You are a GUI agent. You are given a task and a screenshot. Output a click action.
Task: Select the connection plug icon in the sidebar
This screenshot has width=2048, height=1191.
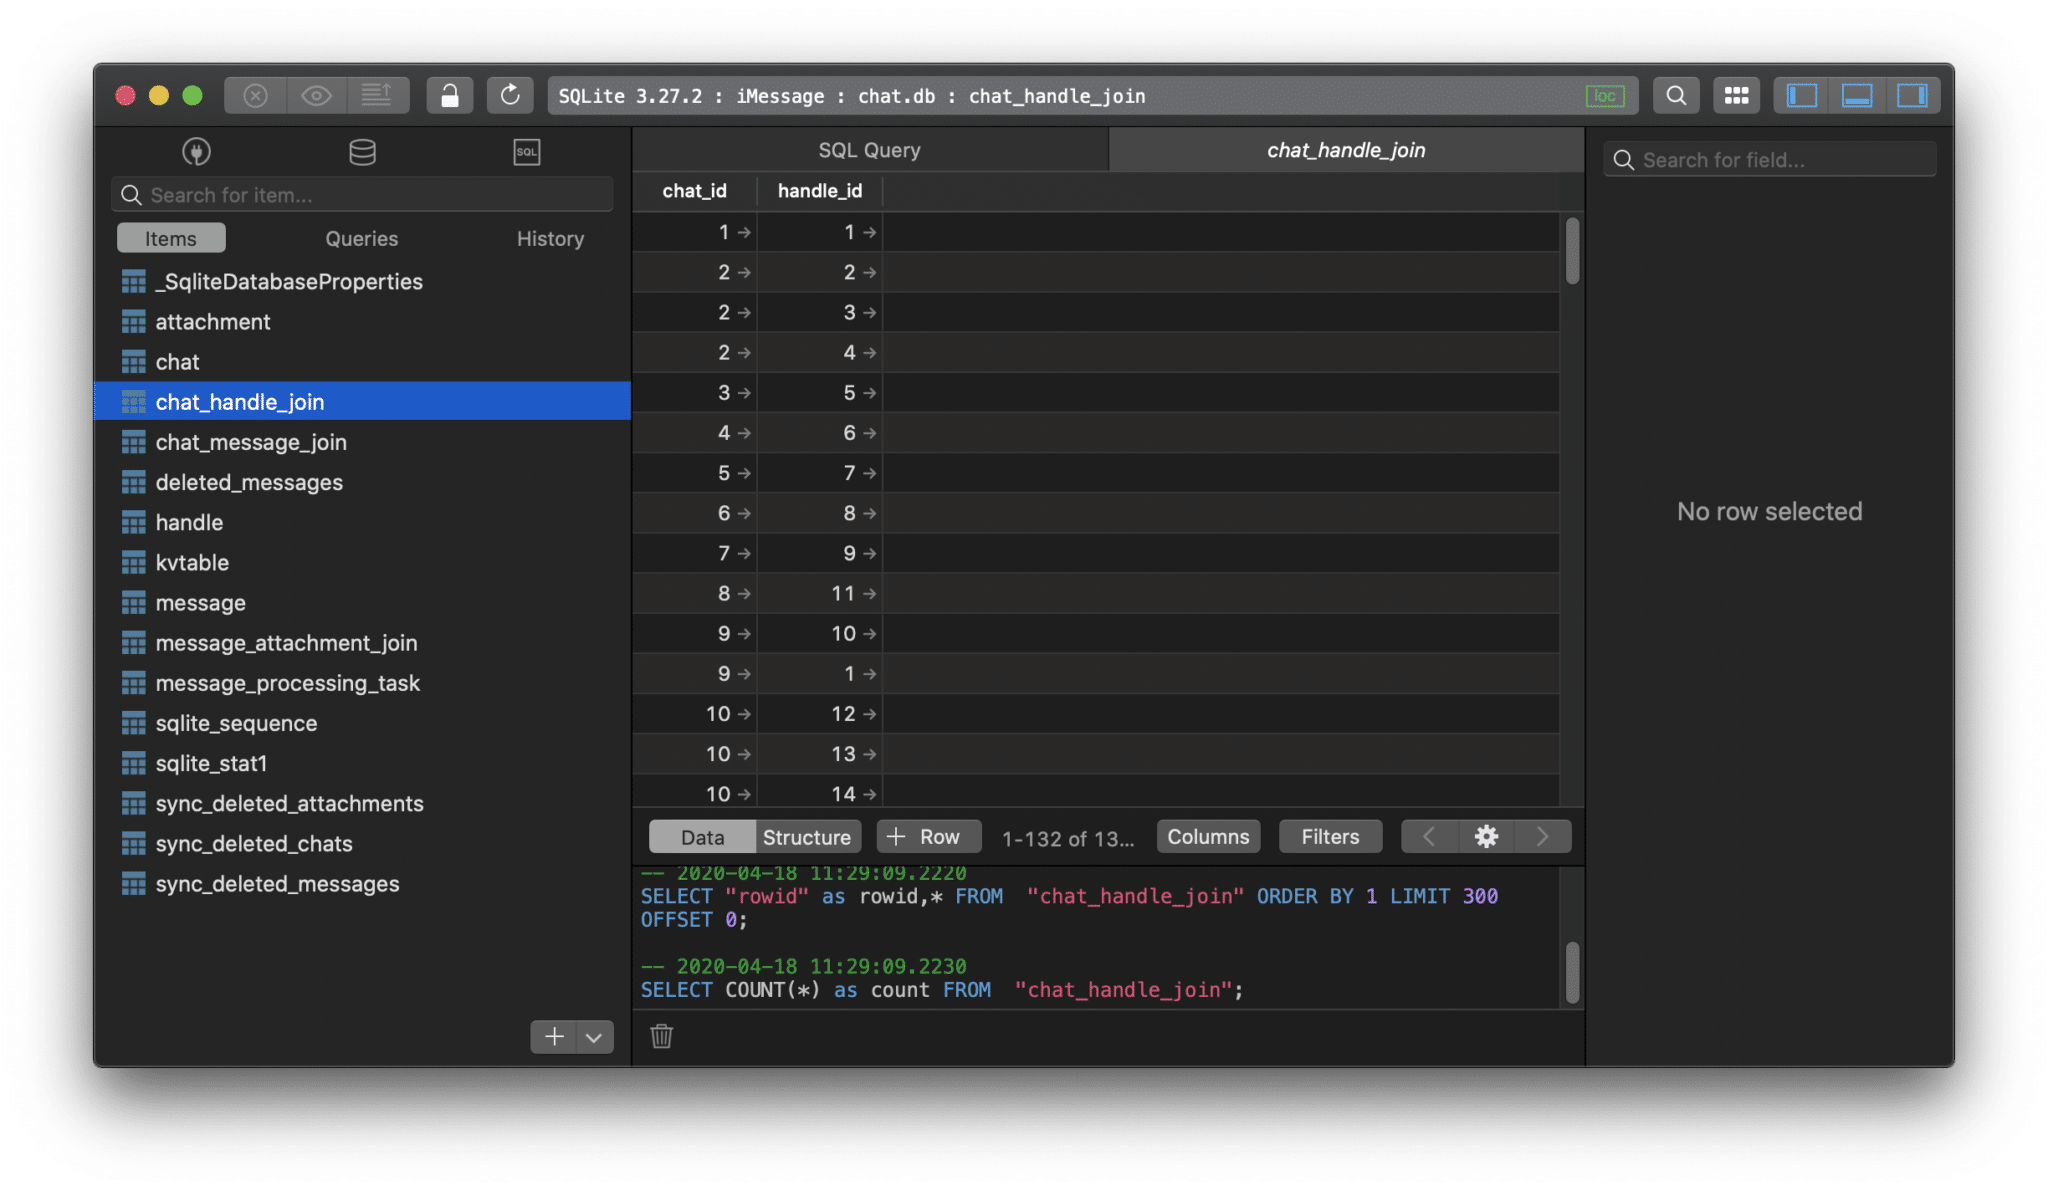[196, 152]
